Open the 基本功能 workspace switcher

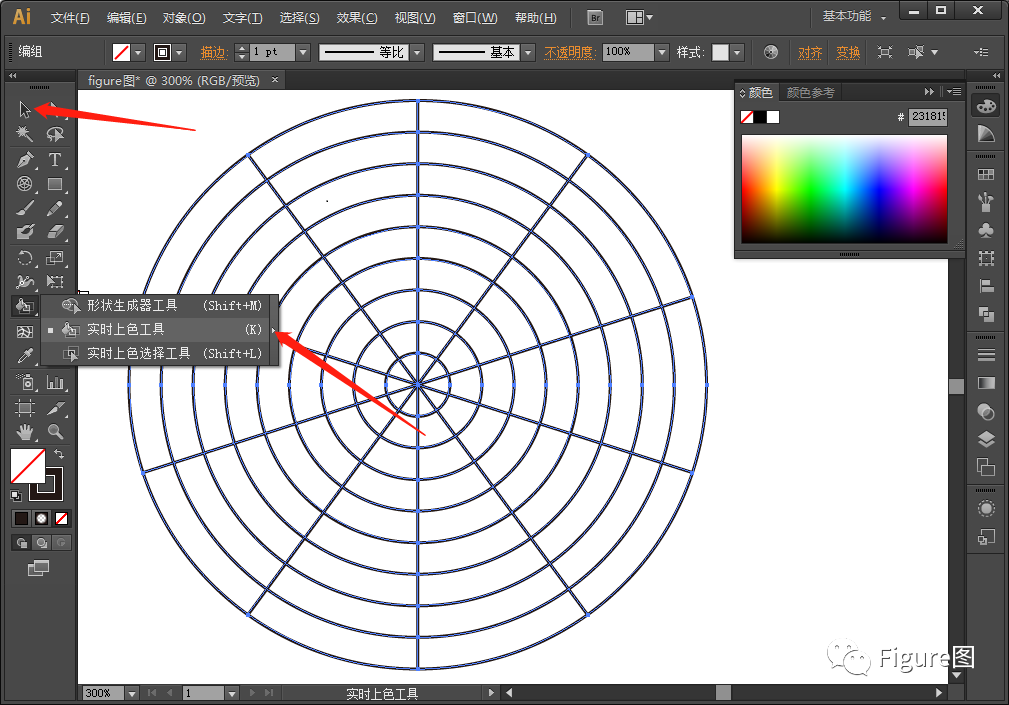click(853, 17)
